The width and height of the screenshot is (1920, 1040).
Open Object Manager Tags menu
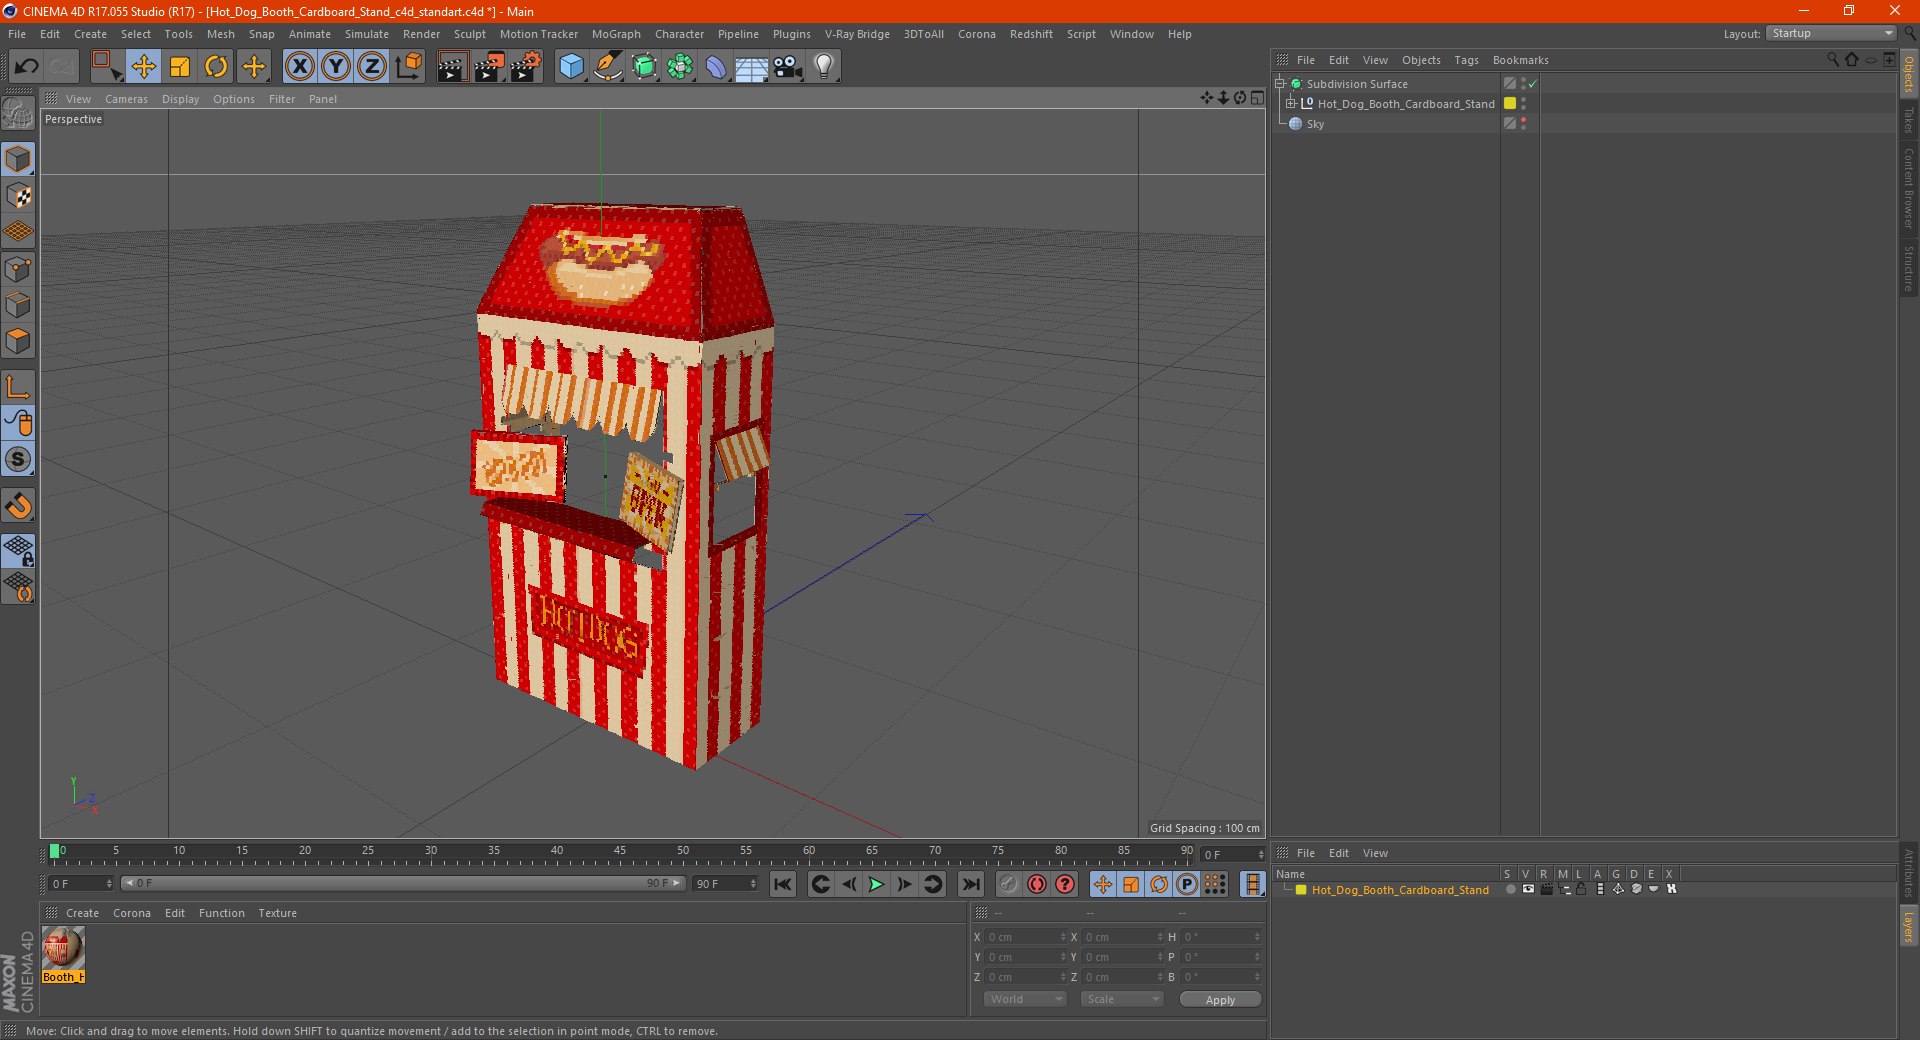(x=1466, y=60)
